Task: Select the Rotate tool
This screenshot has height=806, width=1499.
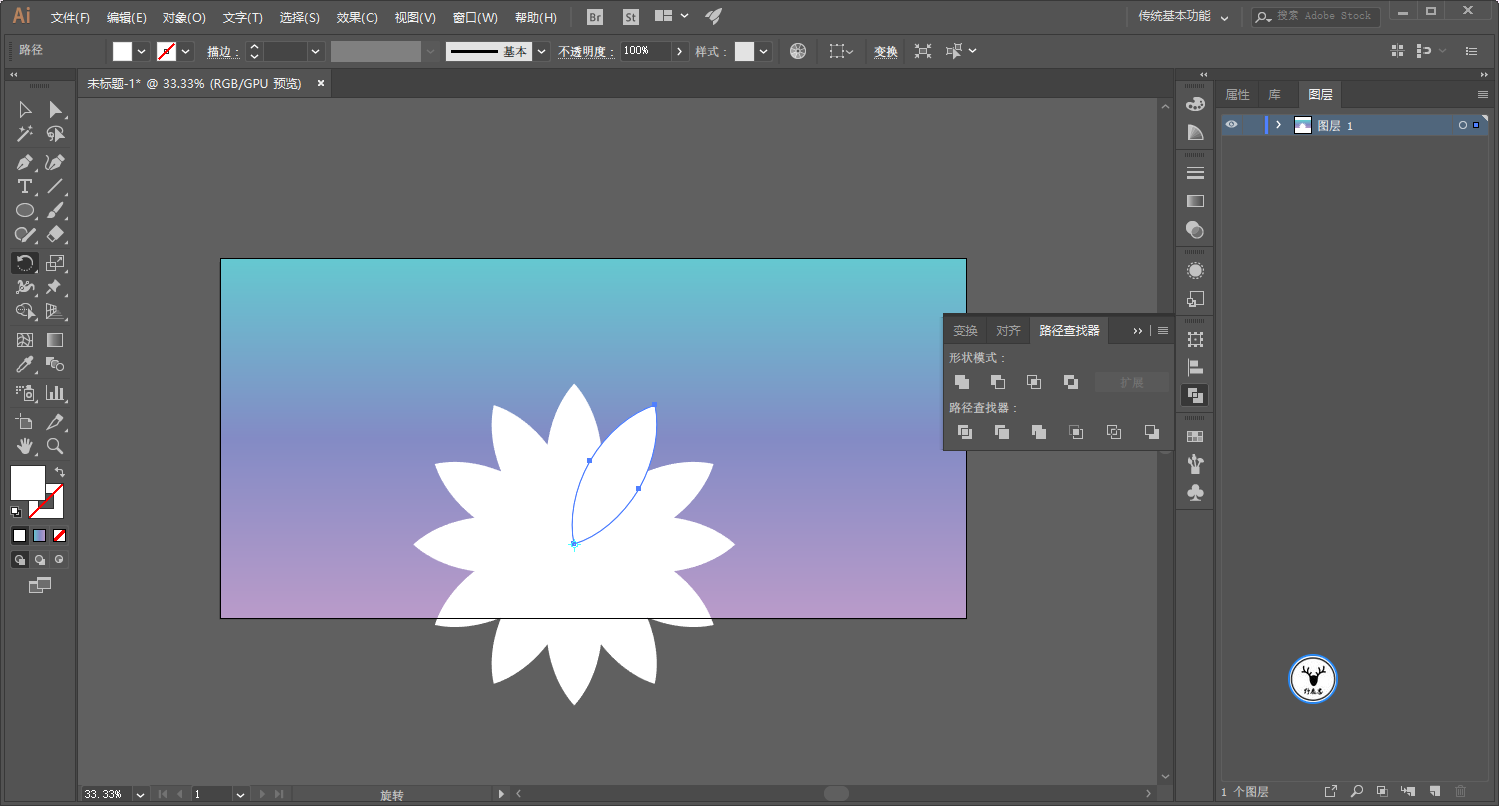Action: (25, 263)
